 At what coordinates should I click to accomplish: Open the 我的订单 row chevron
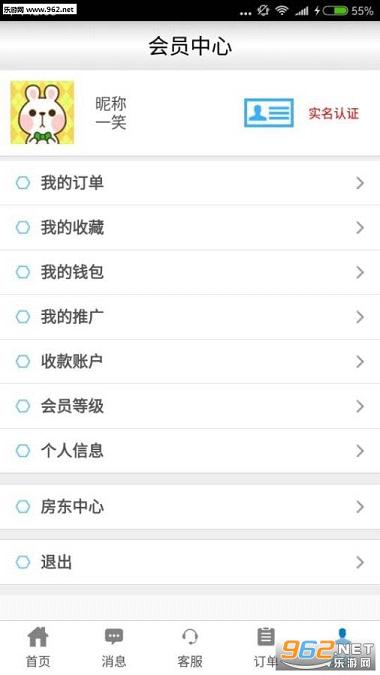tap(360, 183)
